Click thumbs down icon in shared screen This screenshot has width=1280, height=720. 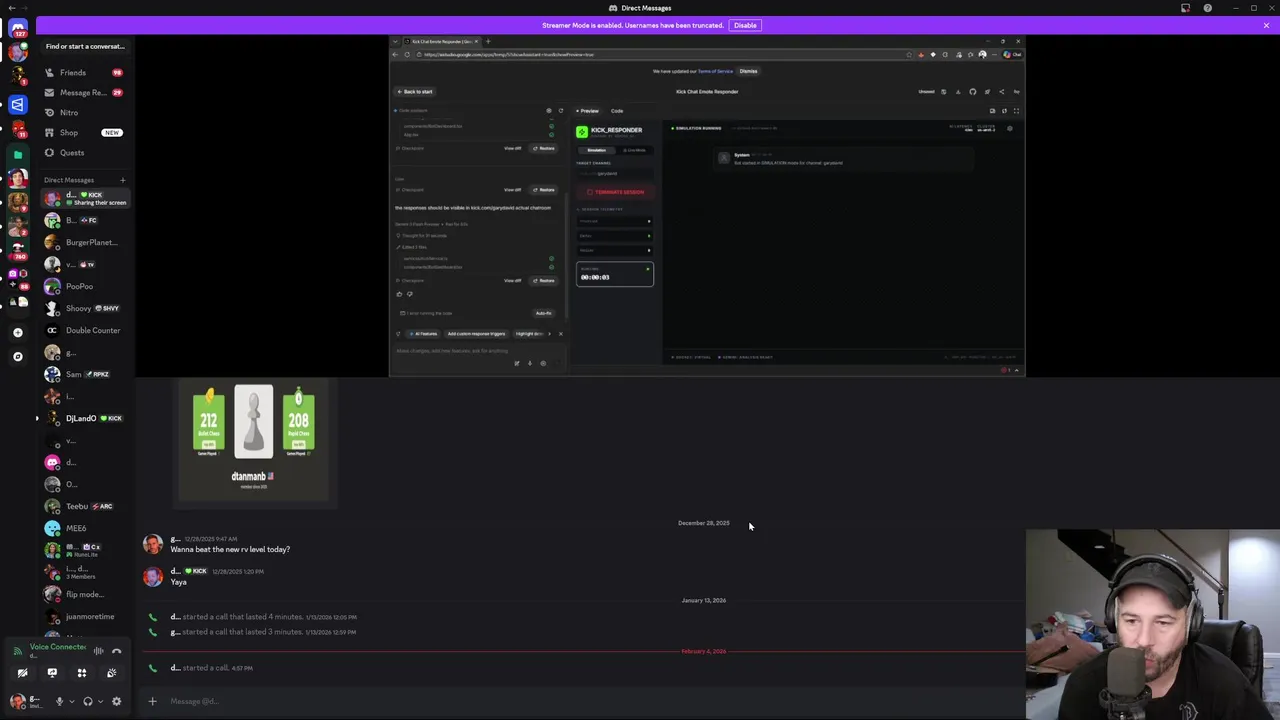click(409, 294)
